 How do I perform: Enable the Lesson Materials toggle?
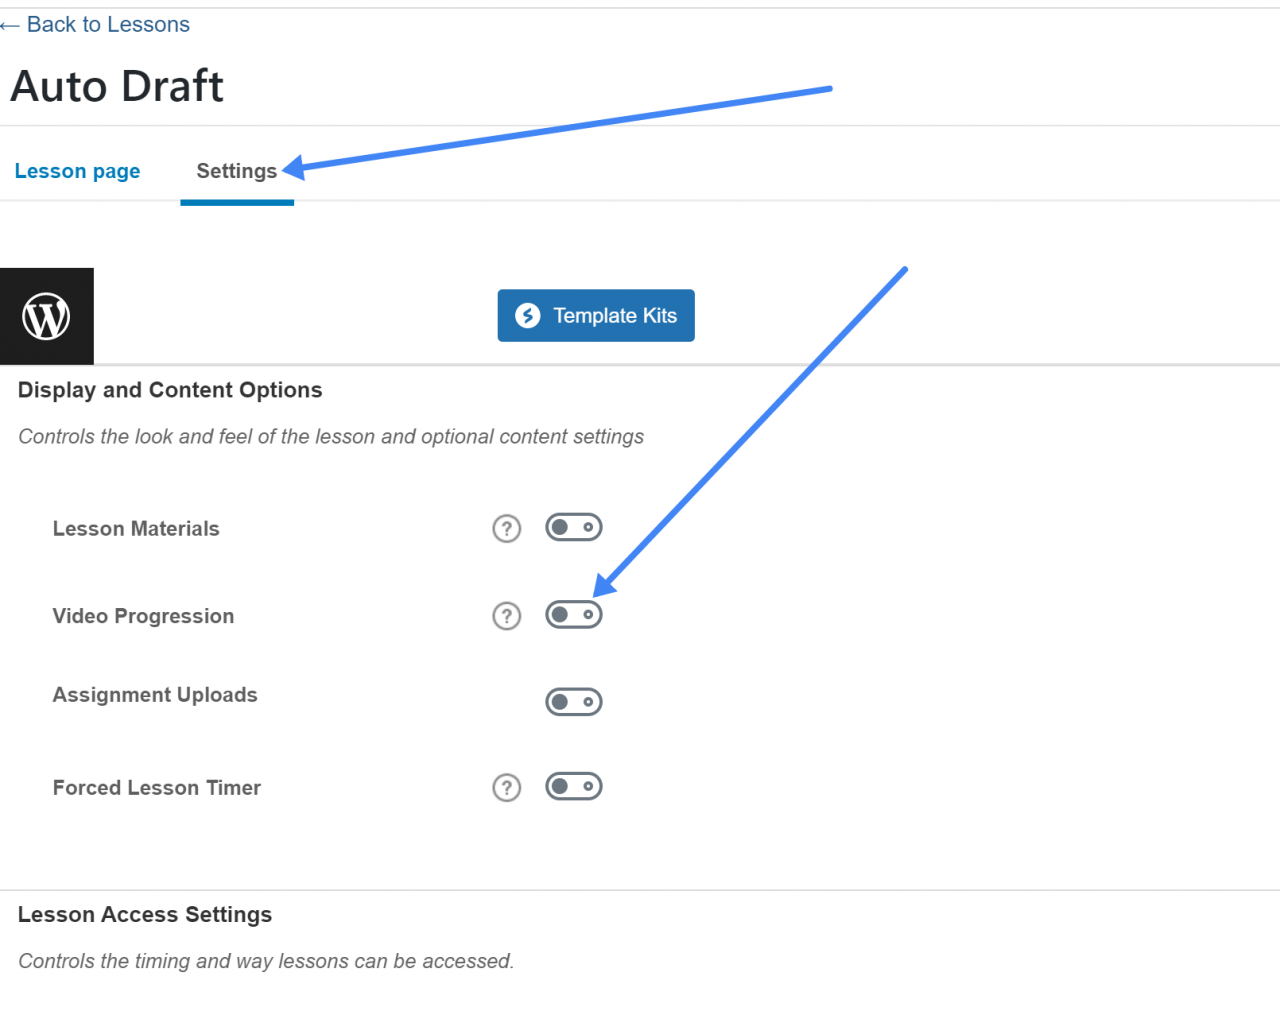point(573,527)
